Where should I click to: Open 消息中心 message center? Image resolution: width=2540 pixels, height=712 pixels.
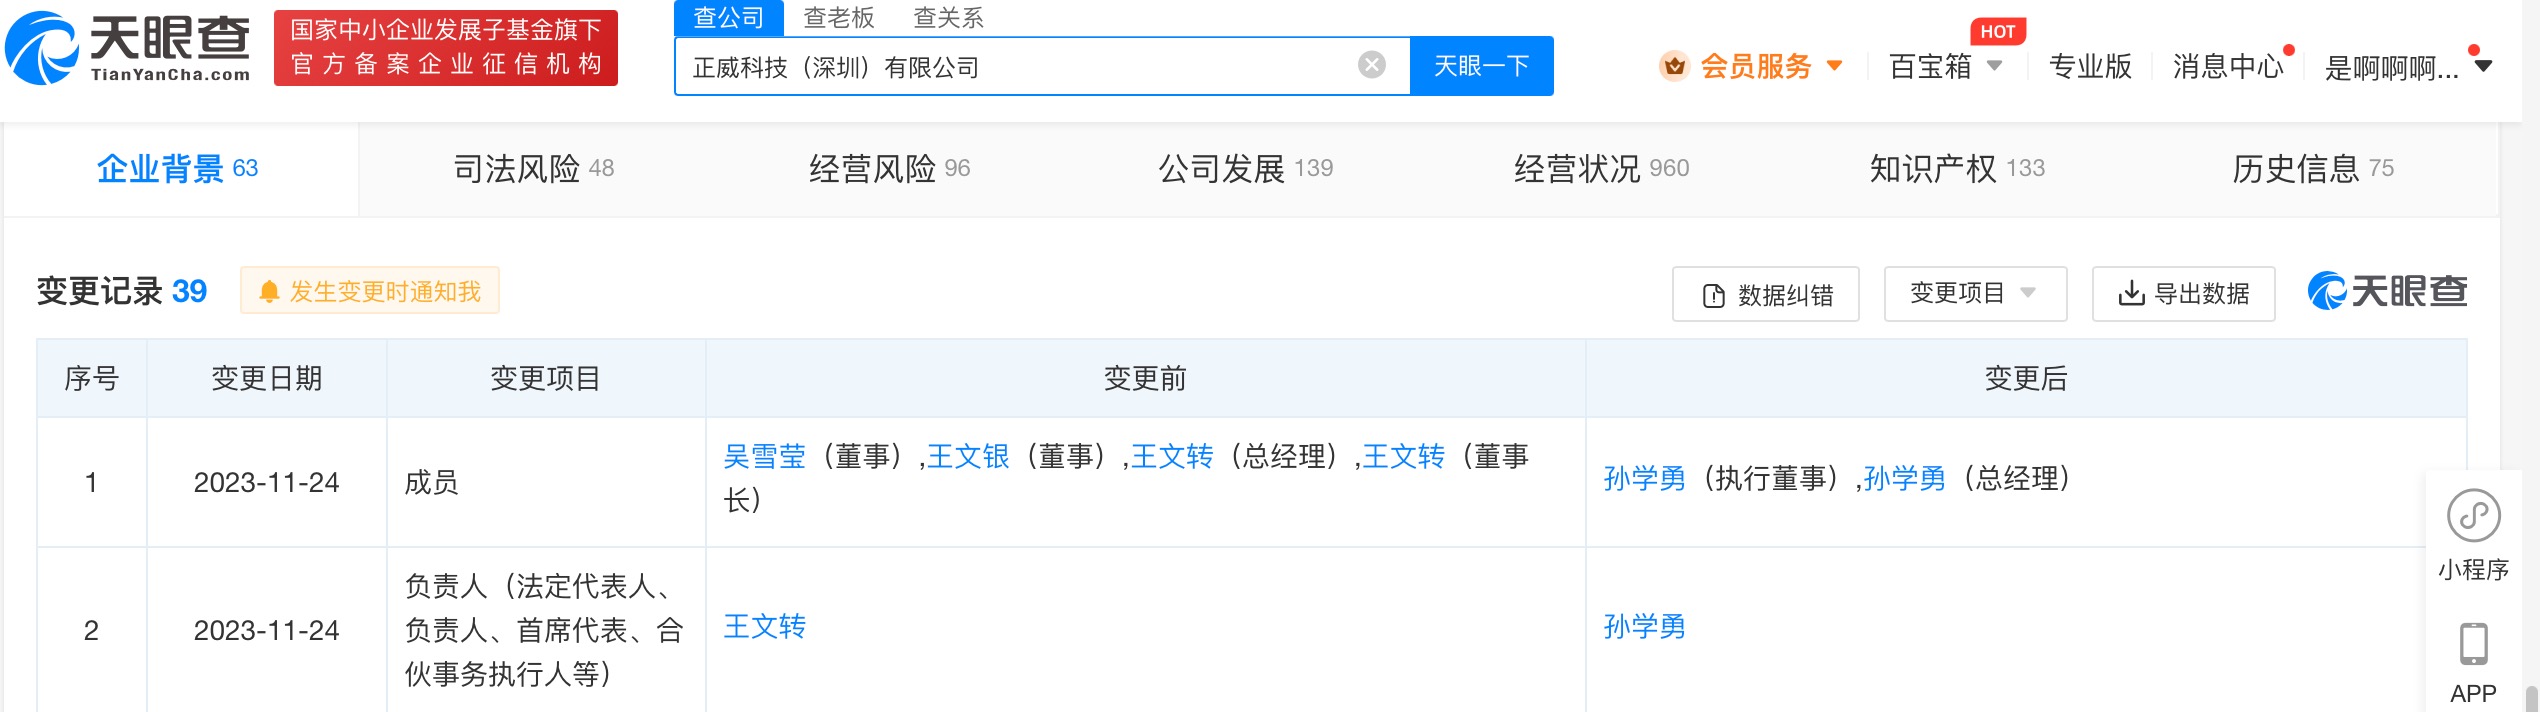click(x=2228, y=66)
